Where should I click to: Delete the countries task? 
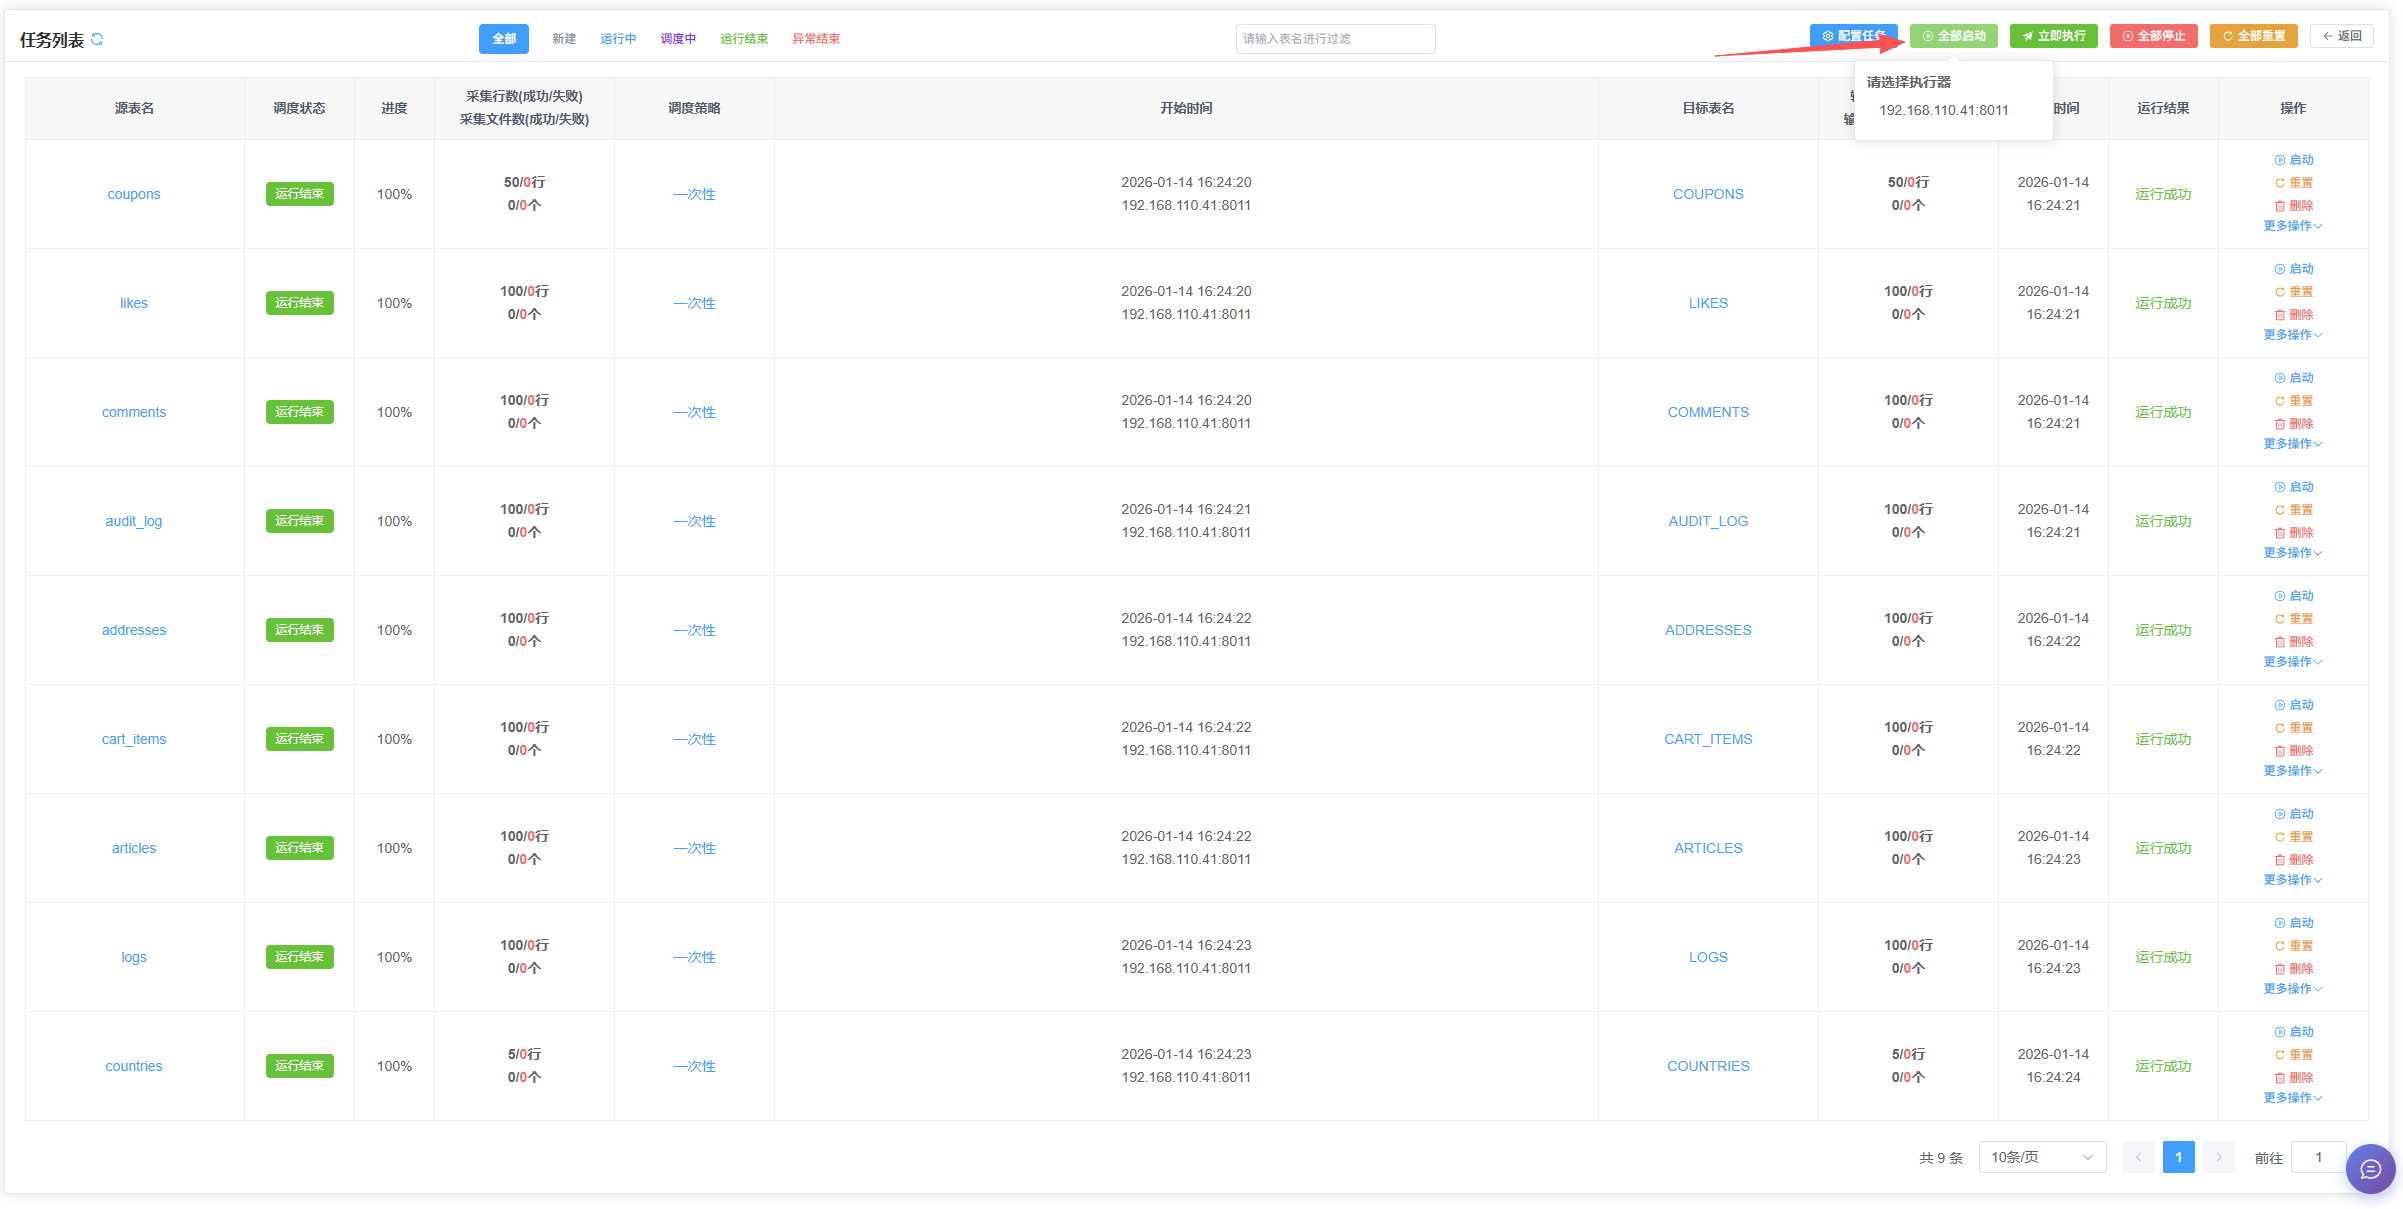tap(2293, 1078)
